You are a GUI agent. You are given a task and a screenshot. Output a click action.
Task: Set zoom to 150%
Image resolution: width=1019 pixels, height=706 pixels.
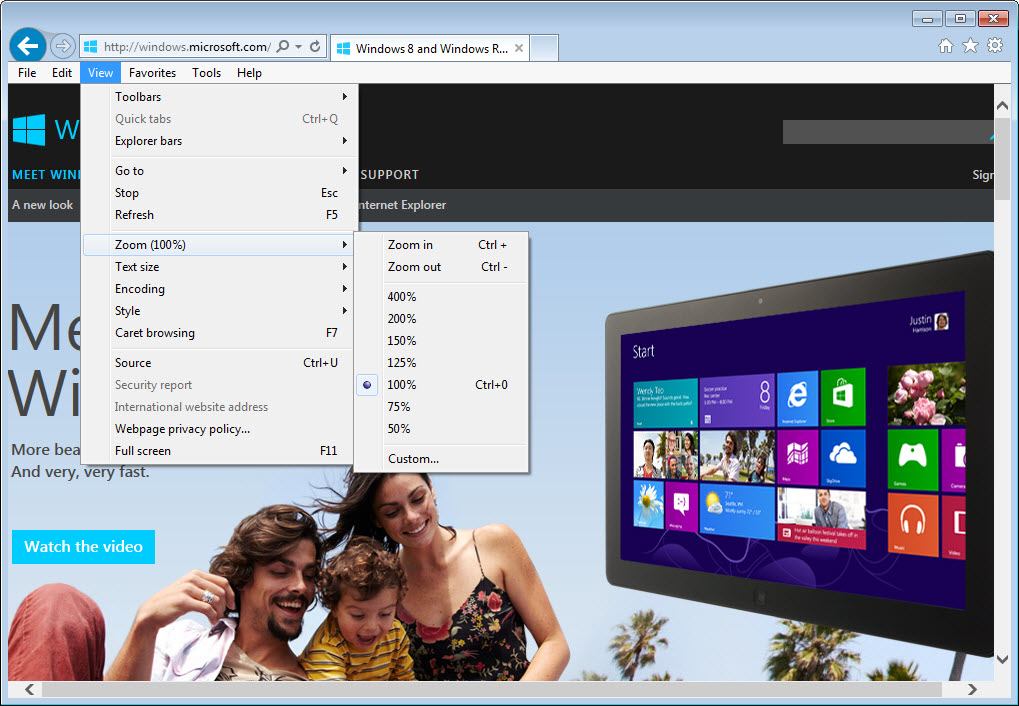[x=441, y=341]
